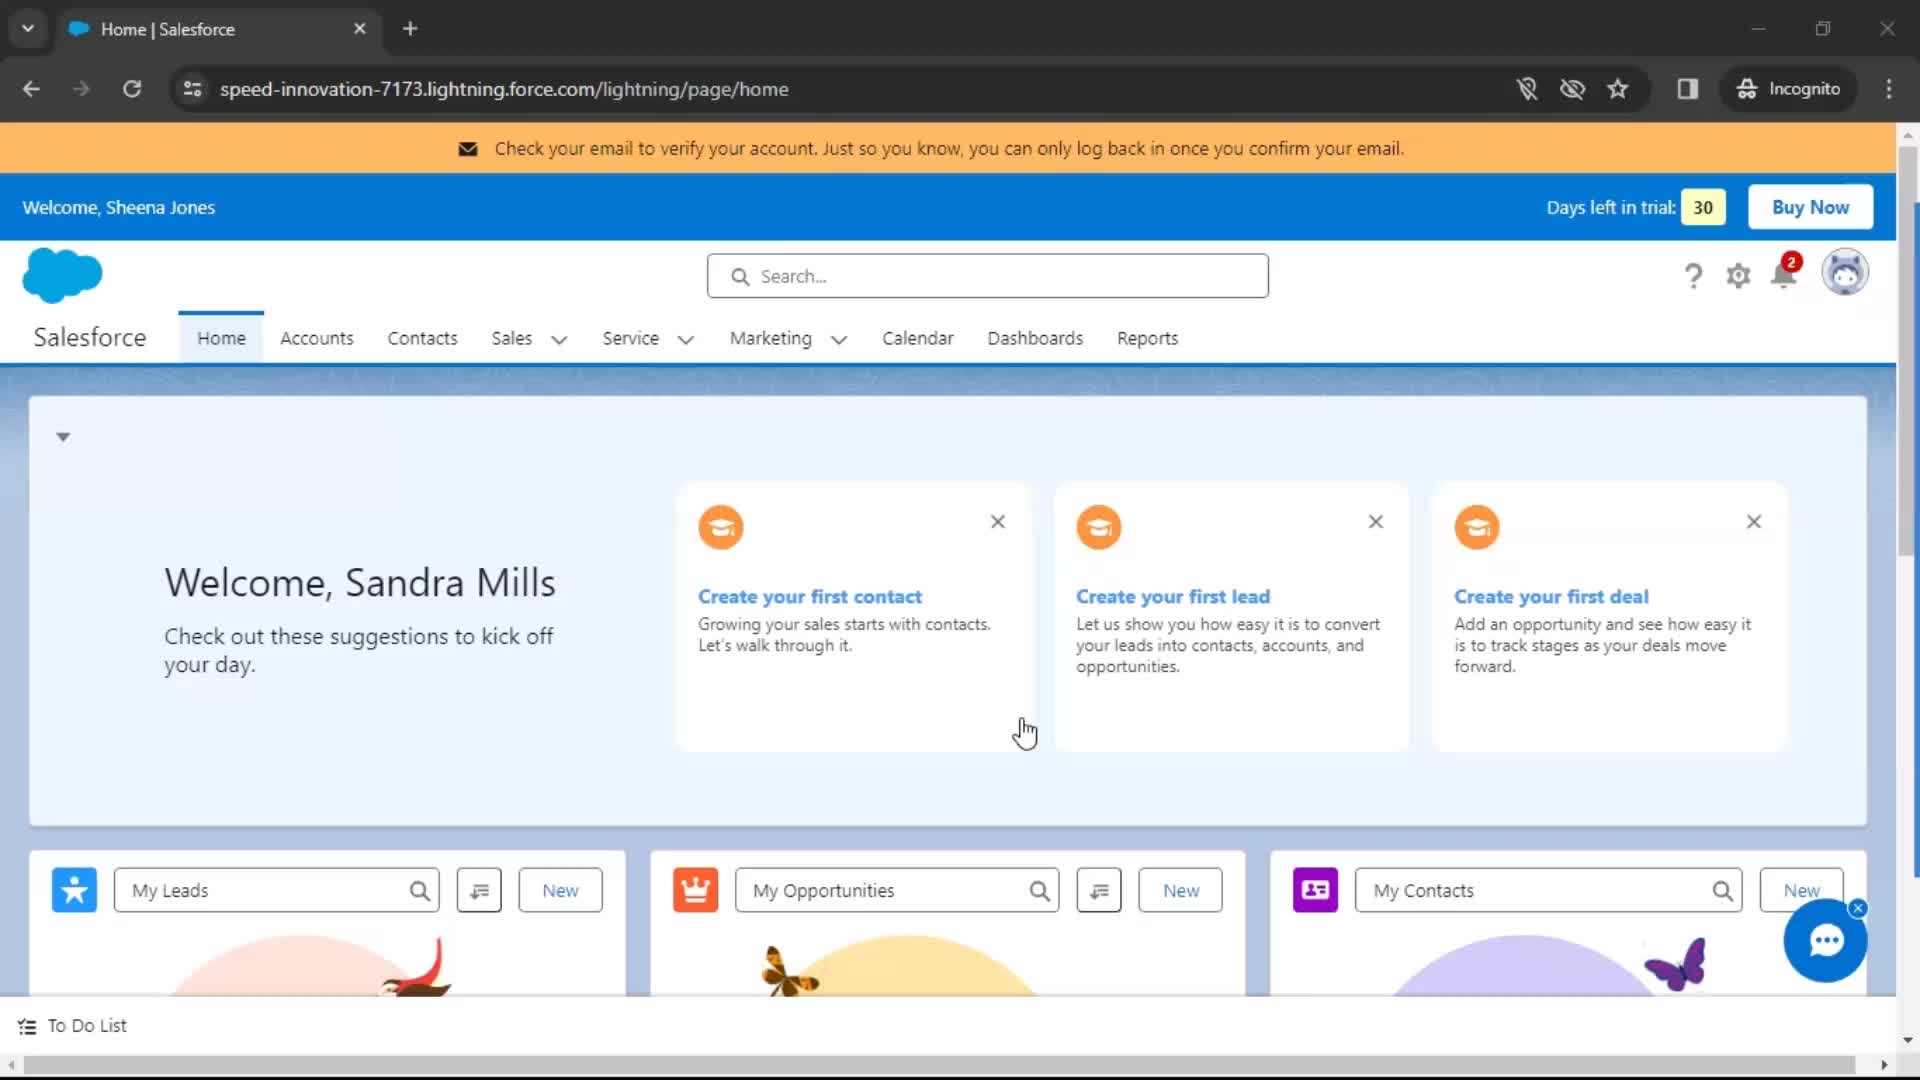Click the user profile avatar icon
Viewport: 1920px width, 1080px height.
point(1846,273)
